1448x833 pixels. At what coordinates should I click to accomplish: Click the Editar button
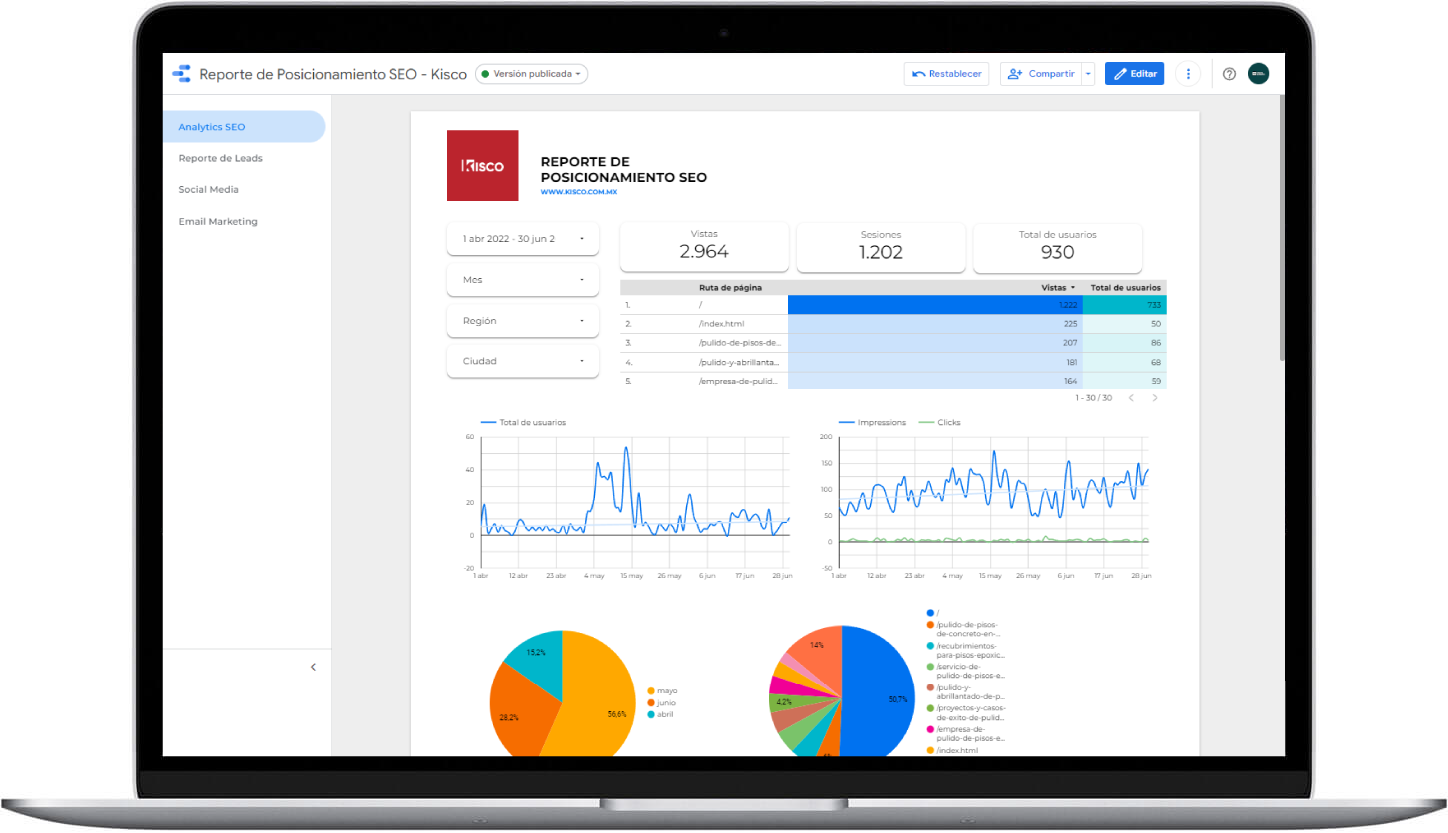tap(1134, 74)
